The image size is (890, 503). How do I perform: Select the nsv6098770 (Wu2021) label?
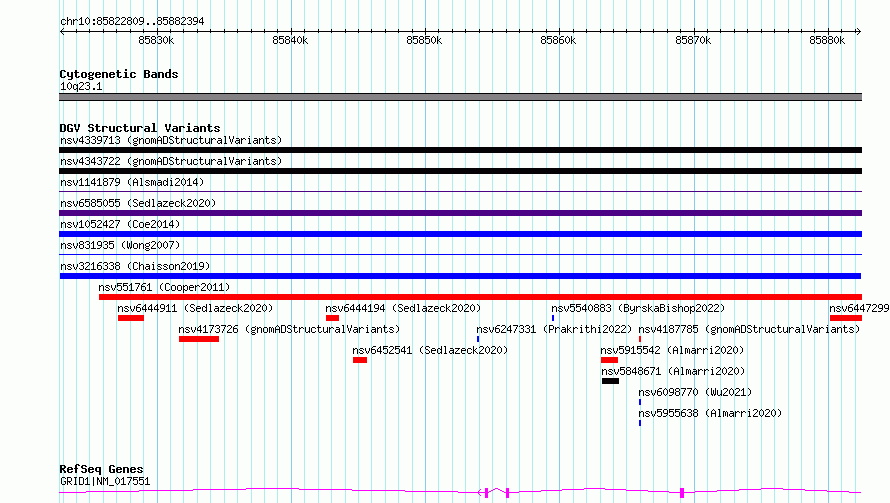[695, 392]
